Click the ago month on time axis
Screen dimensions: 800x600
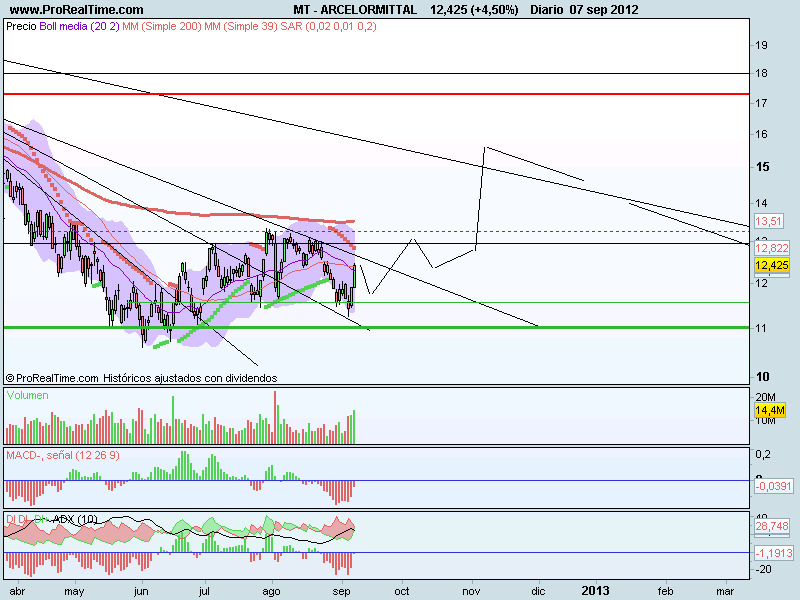271,591
